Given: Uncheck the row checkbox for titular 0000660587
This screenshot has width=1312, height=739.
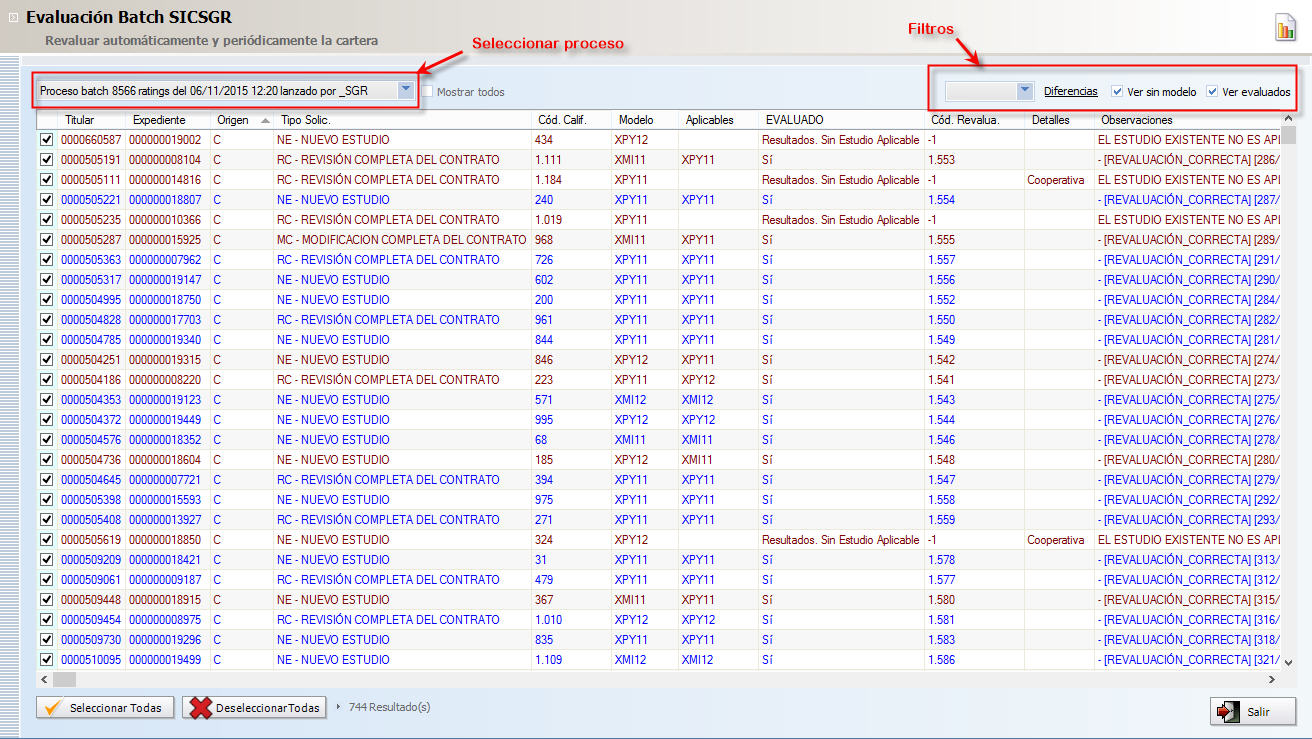Looking at the screenshot, I should [x=46, y=140].
